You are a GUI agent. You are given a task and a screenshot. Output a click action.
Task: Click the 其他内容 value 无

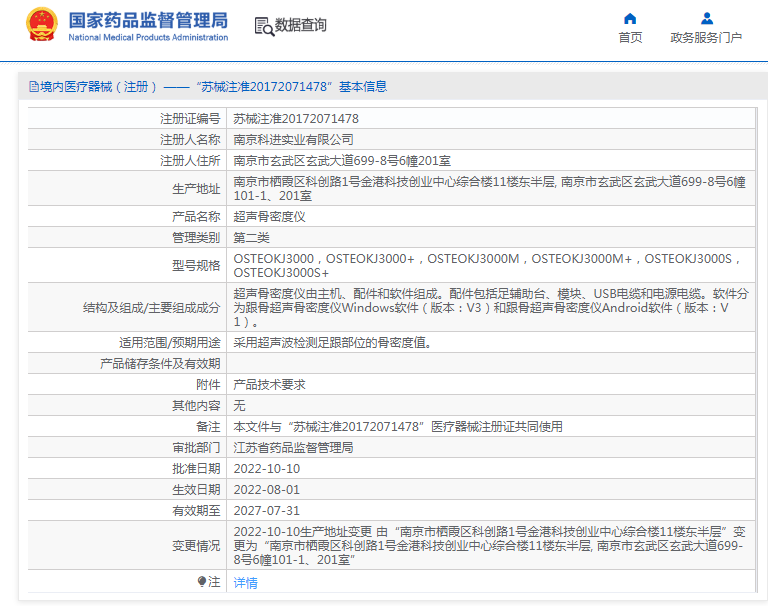pos(240,406)
